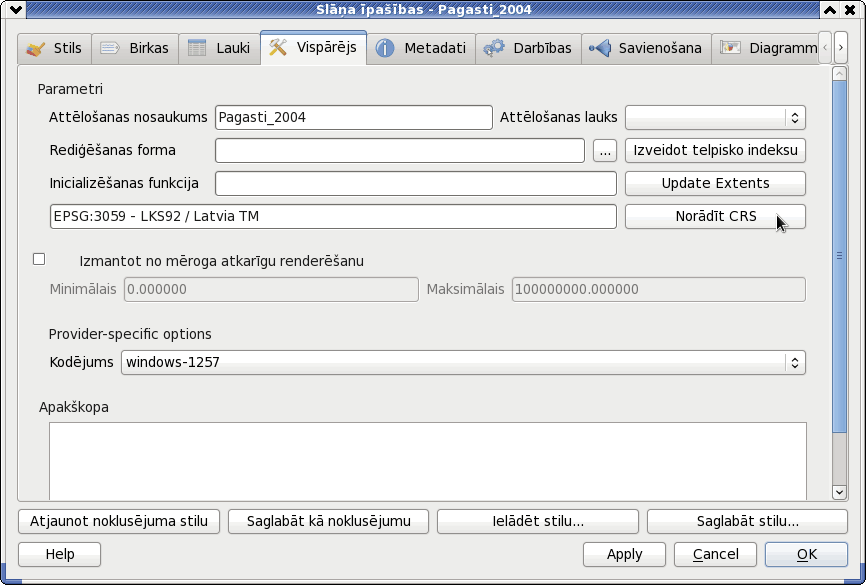Viewport: 866px width, 585px height.
Task: Open Help for layer properties
Action: click(60, 555)
